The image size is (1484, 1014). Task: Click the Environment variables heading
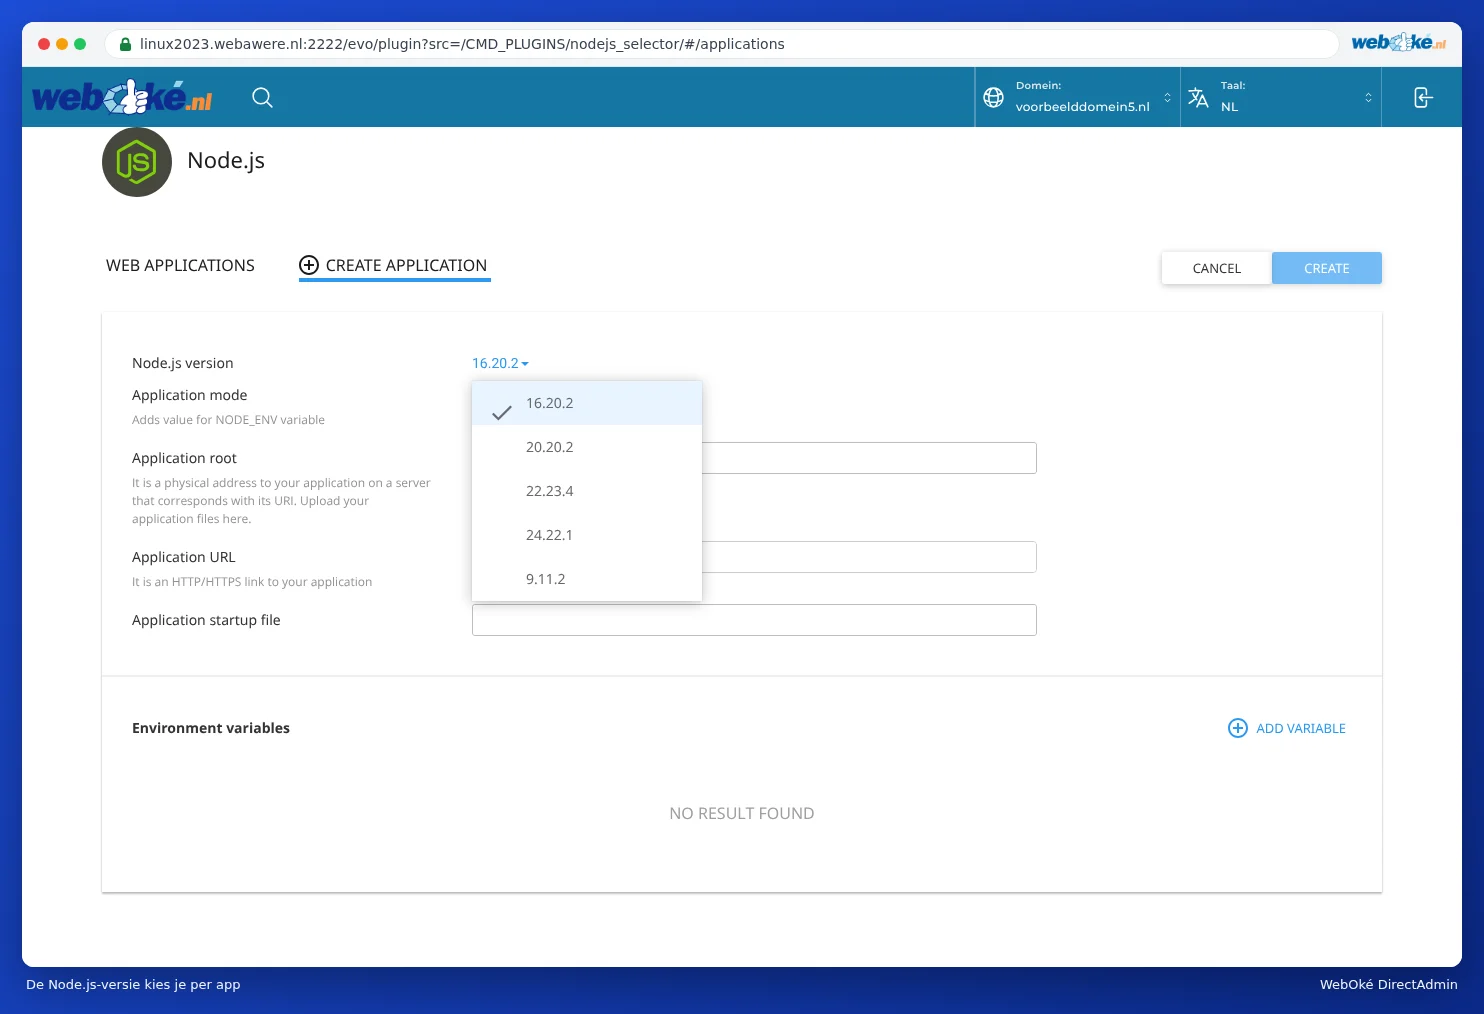[211, 728]
